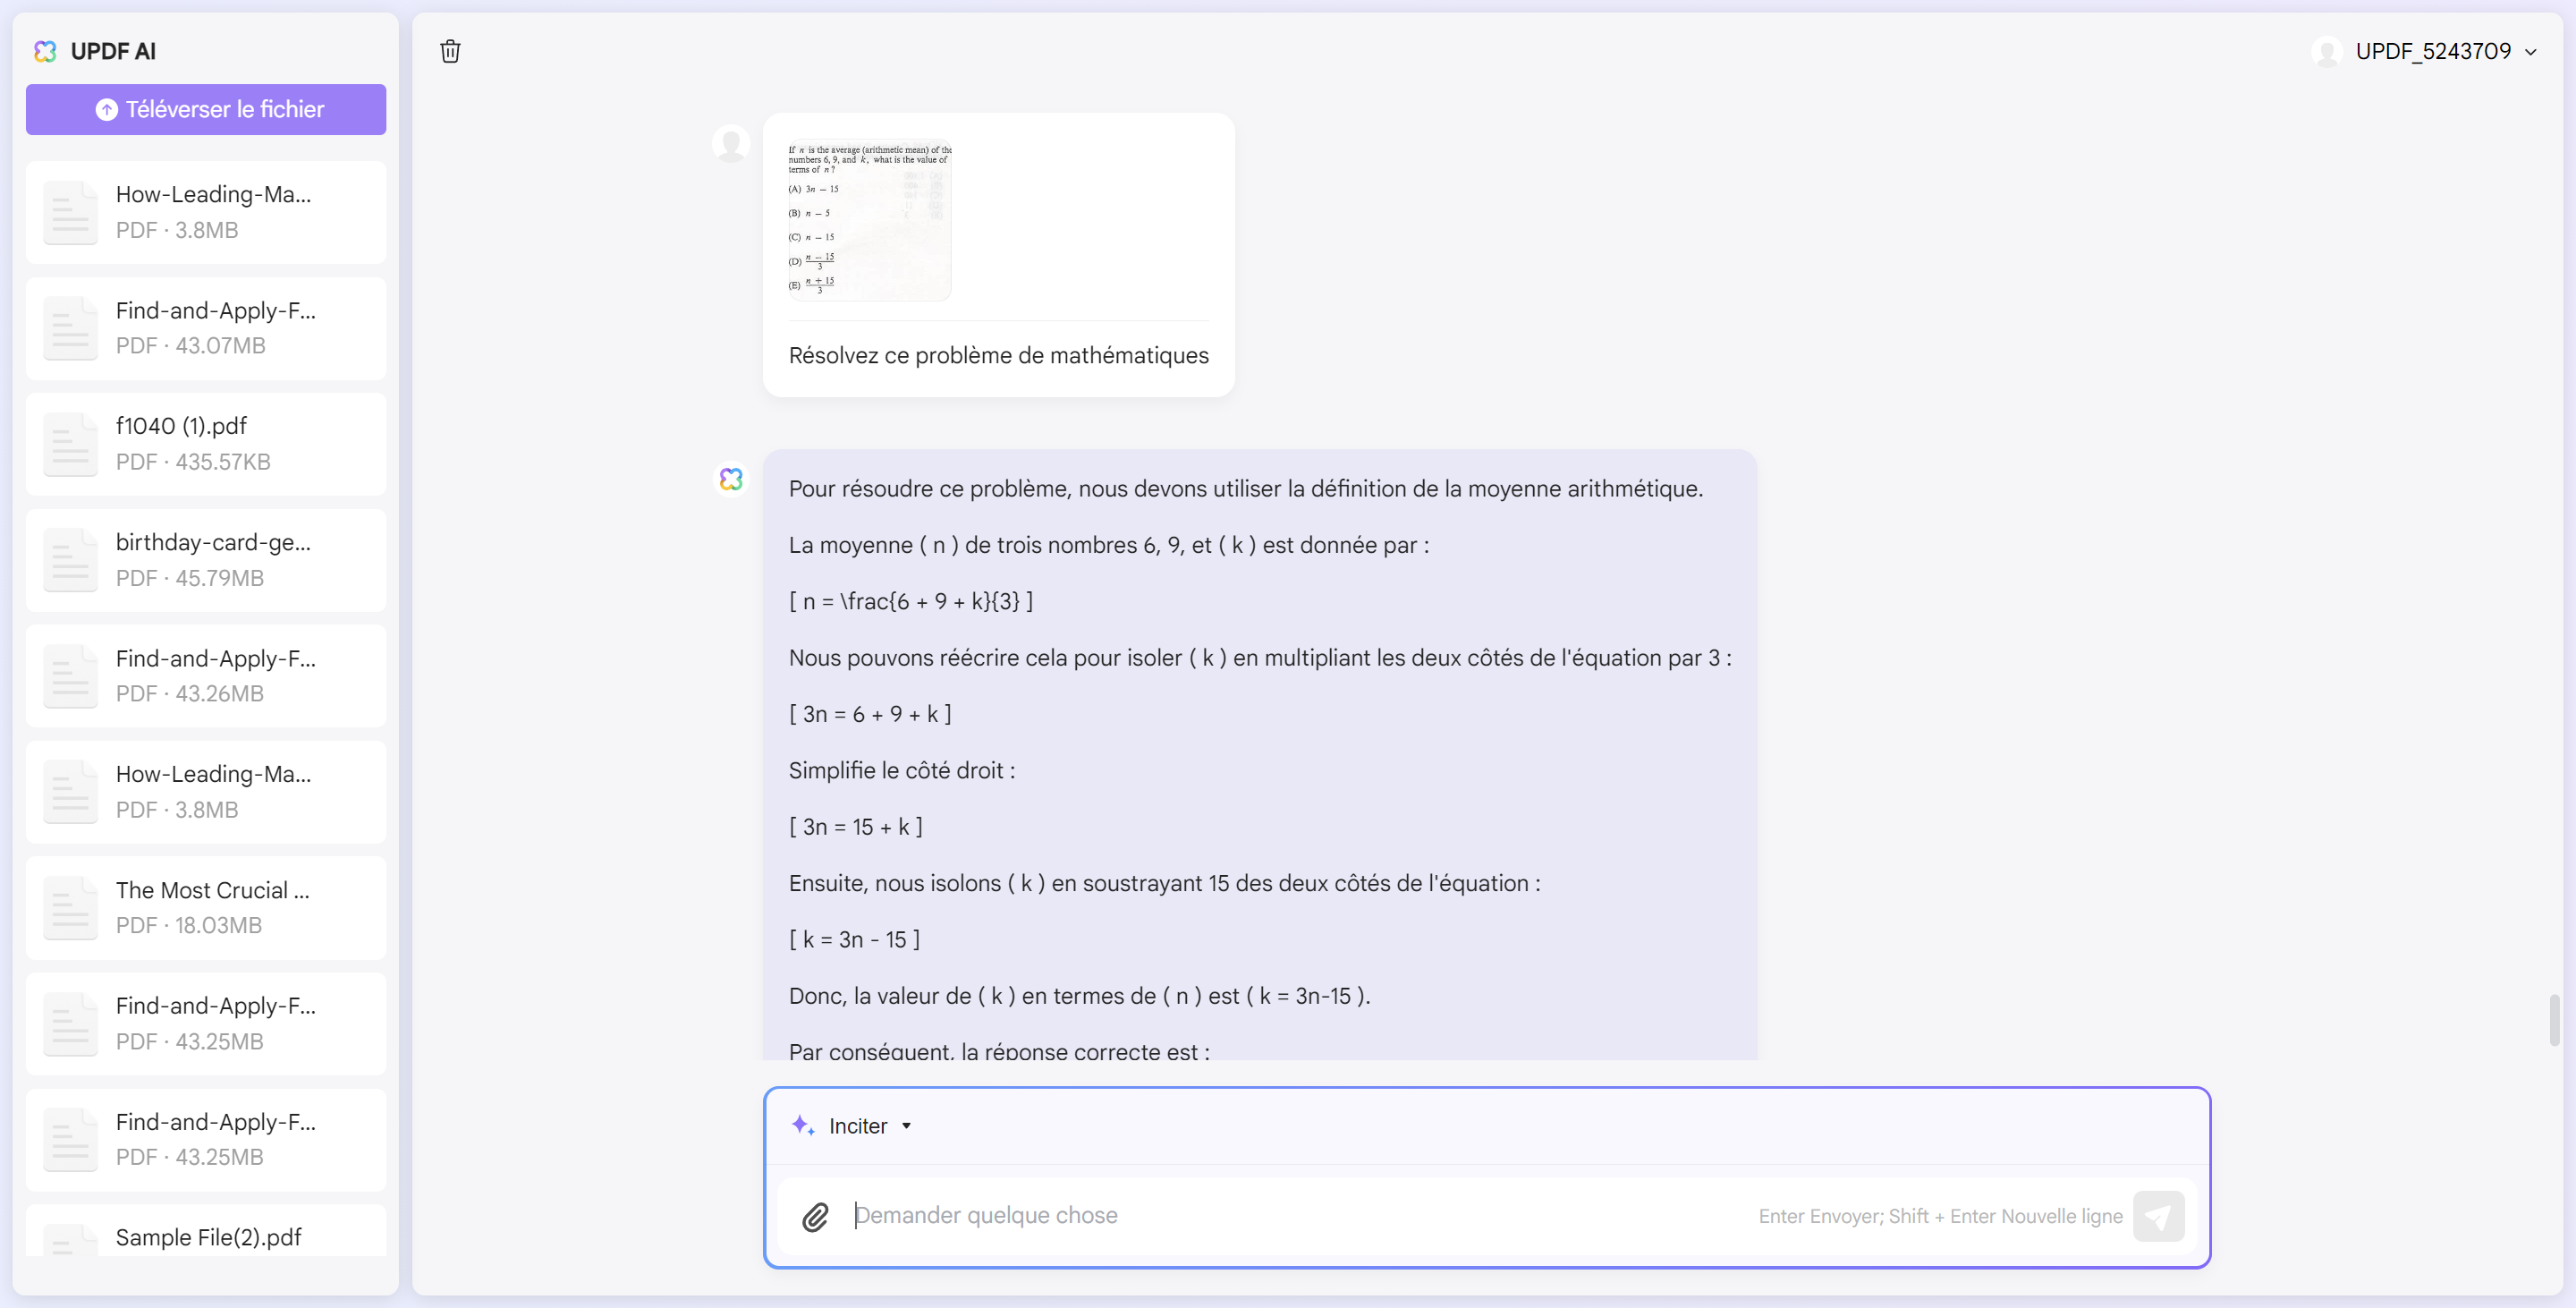This screenshot has width=2576, height=1308.
Task: Click the upload arrow icon in Téléverser button
Action: point(106,109)
